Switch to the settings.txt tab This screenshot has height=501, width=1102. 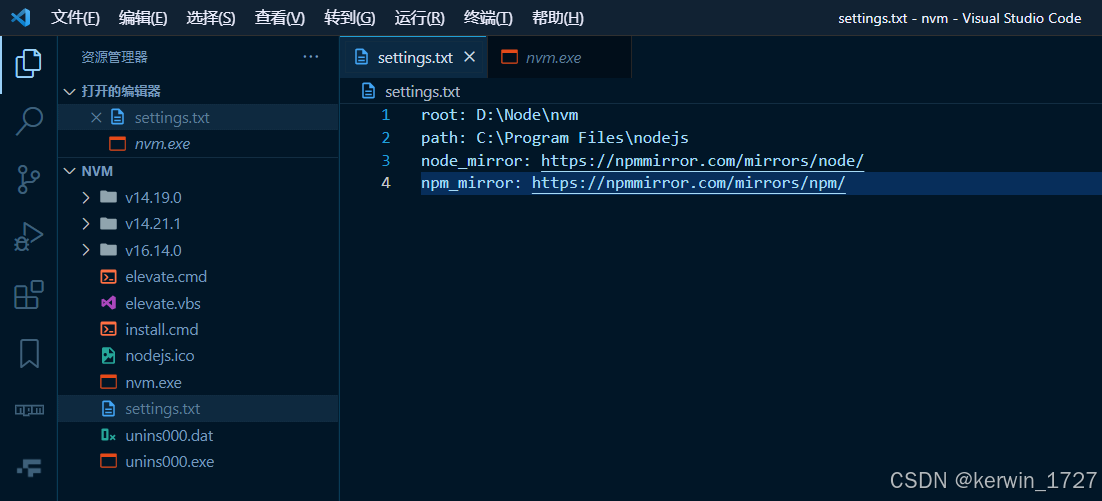pos(413,58)
